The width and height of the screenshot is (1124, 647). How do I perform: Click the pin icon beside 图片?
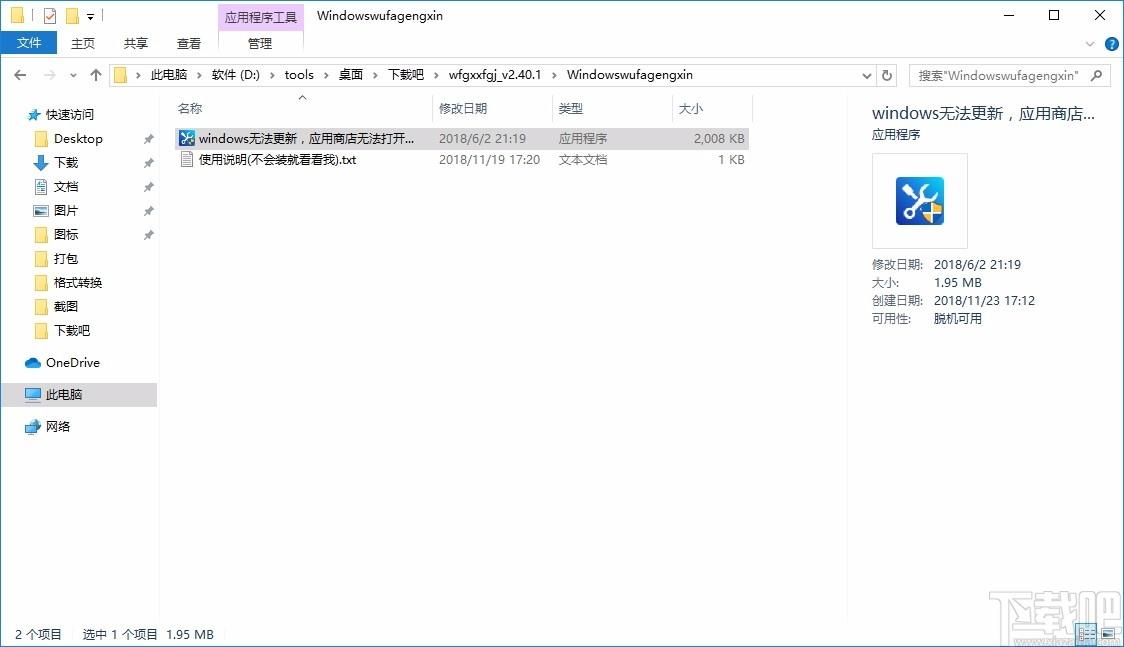click(x=148, y=211)
